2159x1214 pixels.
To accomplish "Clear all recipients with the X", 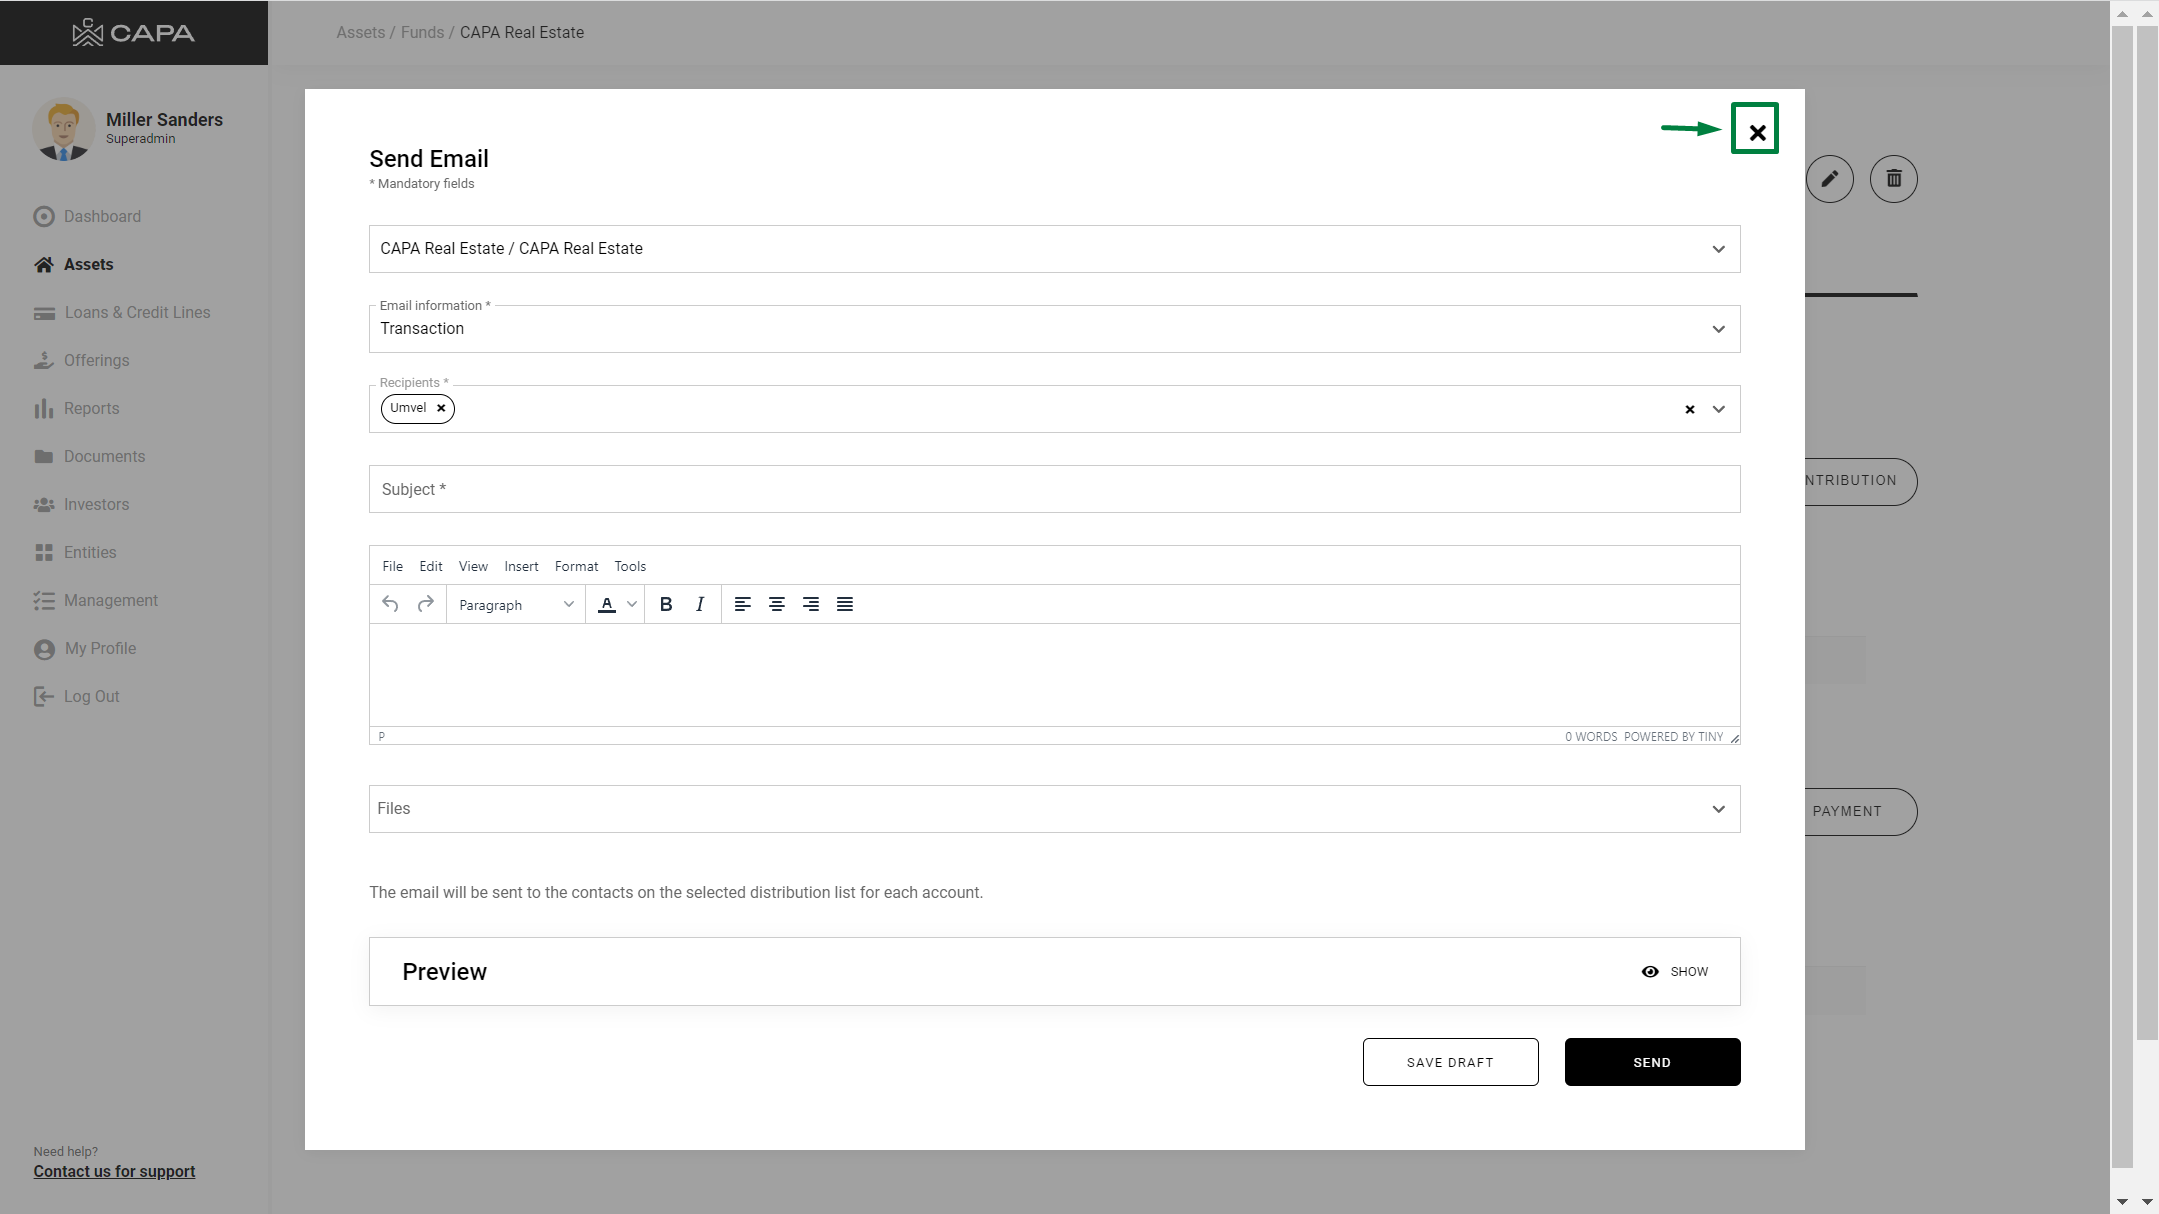I will [x=1690, y=409].
